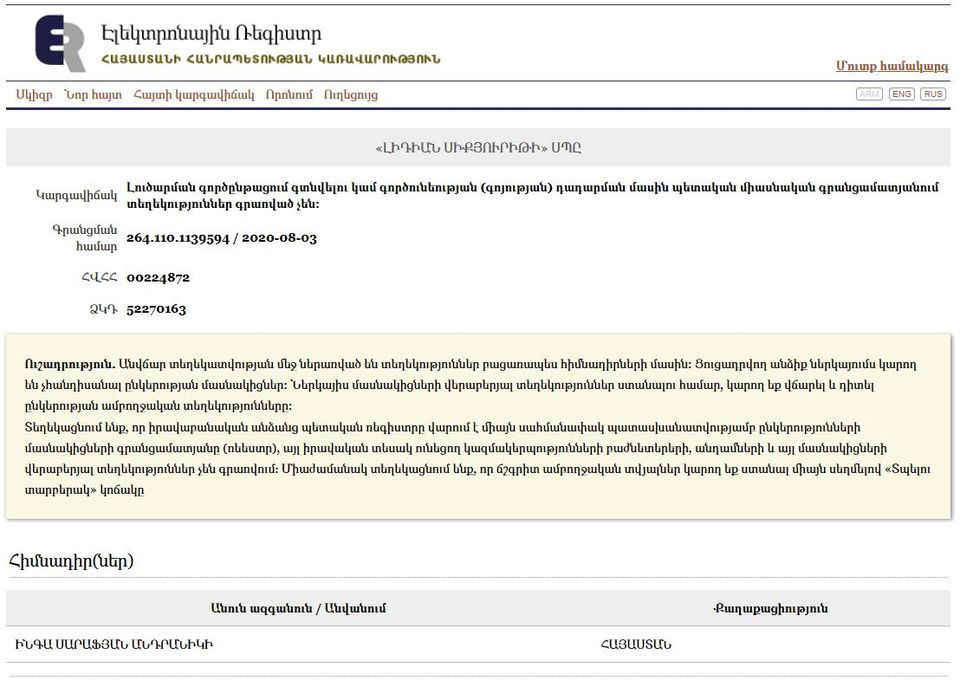Click the «ԼԻԴԻԱՆ ՍԻՔՅՈՒՐԻԹԻ» ՍՊԸ company heading
This screenshot has width=960, height=687.
click(478, 148)
